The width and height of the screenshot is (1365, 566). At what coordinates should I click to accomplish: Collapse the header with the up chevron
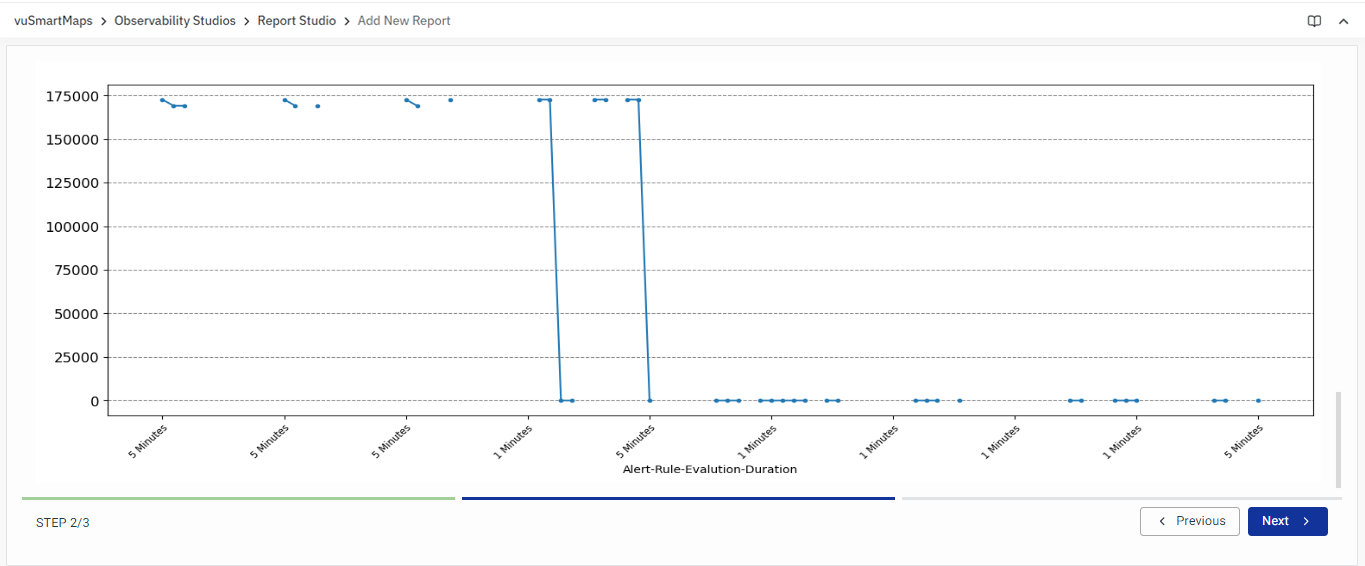[1343, 21]
